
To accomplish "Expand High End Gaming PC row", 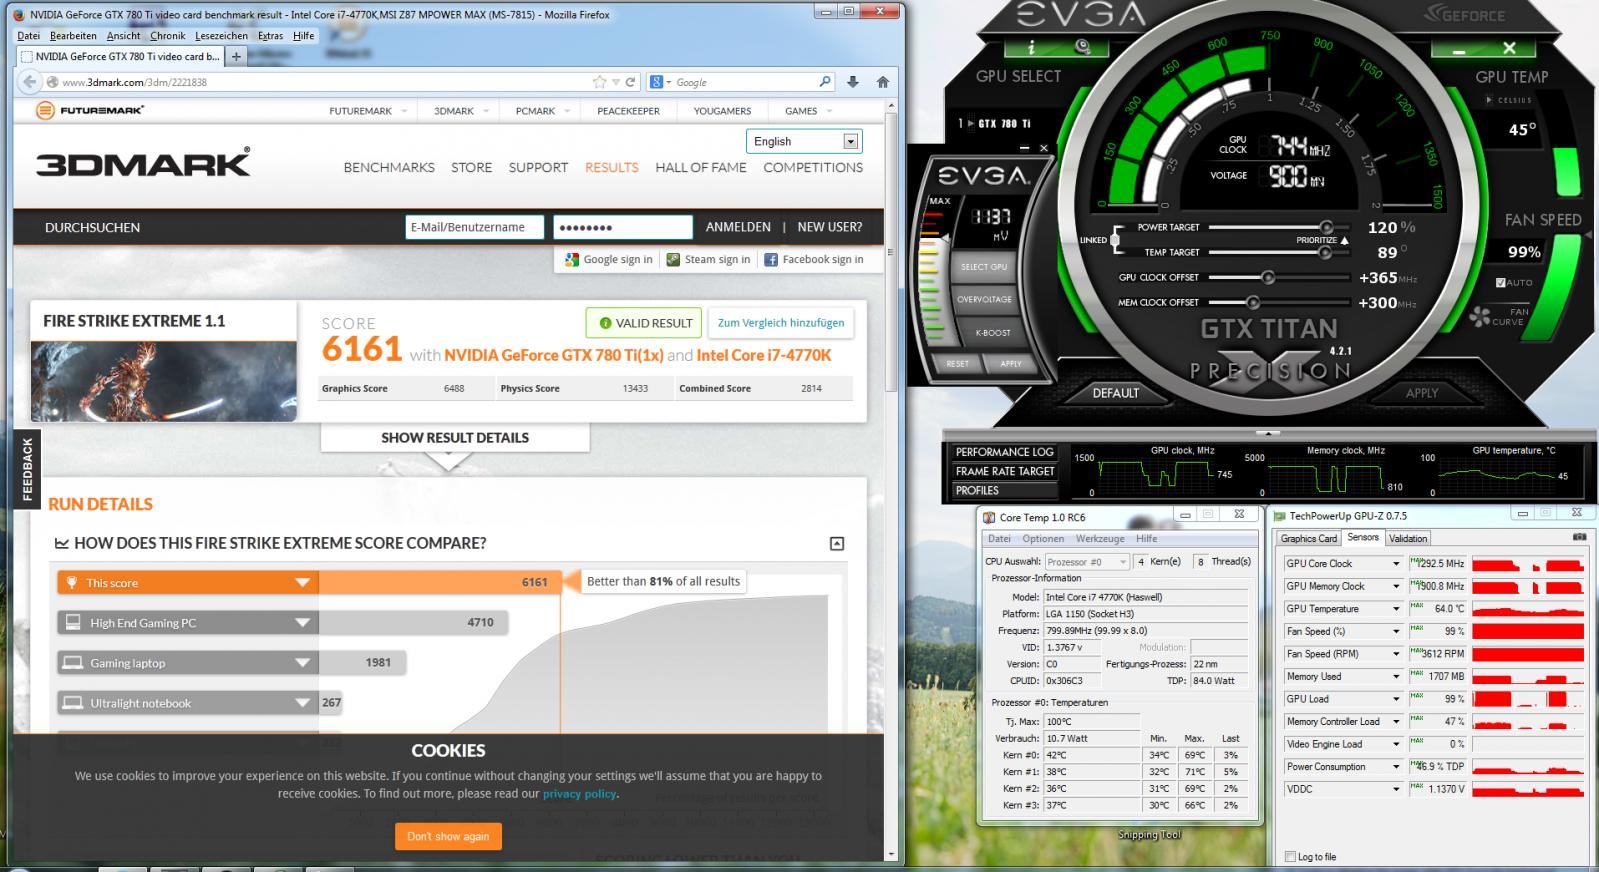I will tap(302, 622).
